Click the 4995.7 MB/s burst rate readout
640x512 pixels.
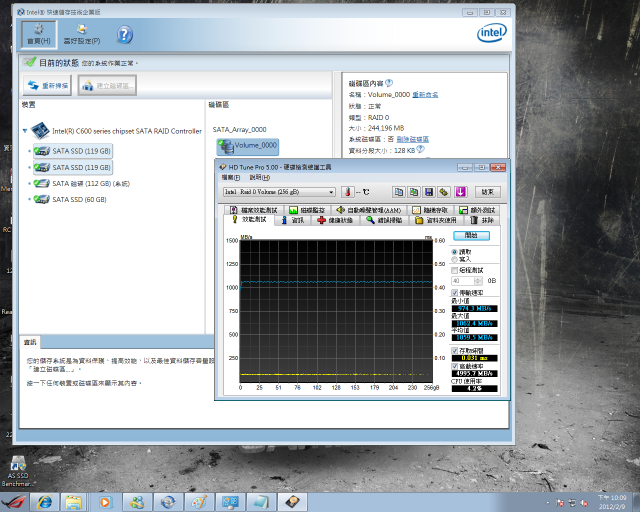pos(474,374)
